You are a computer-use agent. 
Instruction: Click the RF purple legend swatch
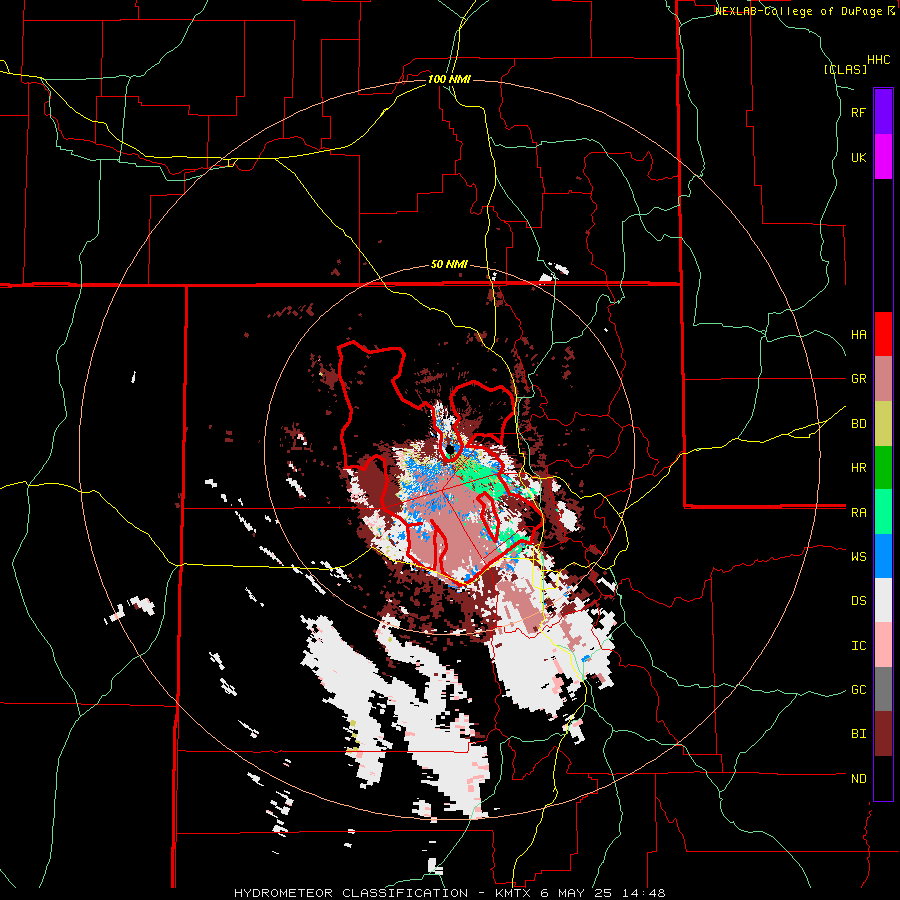pos(883,112)
